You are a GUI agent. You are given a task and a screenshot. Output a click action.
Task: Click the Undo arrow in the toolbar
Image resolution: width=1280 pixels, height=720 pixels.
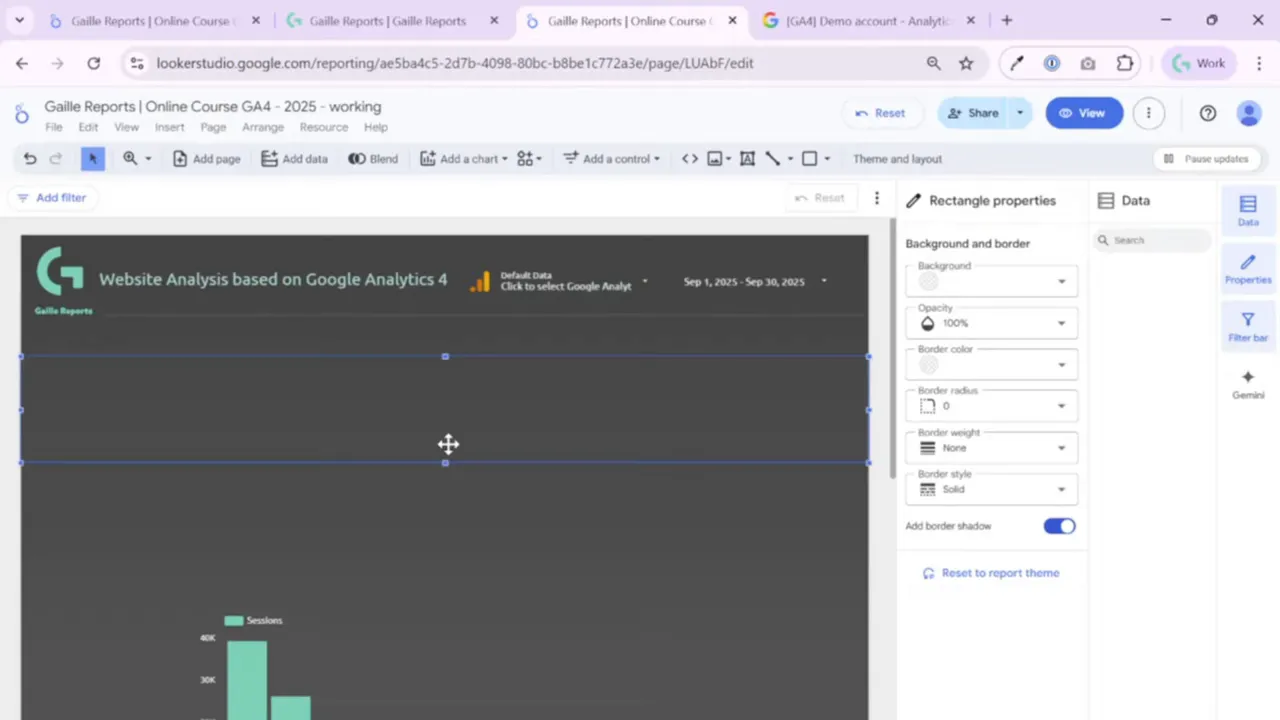30,159
